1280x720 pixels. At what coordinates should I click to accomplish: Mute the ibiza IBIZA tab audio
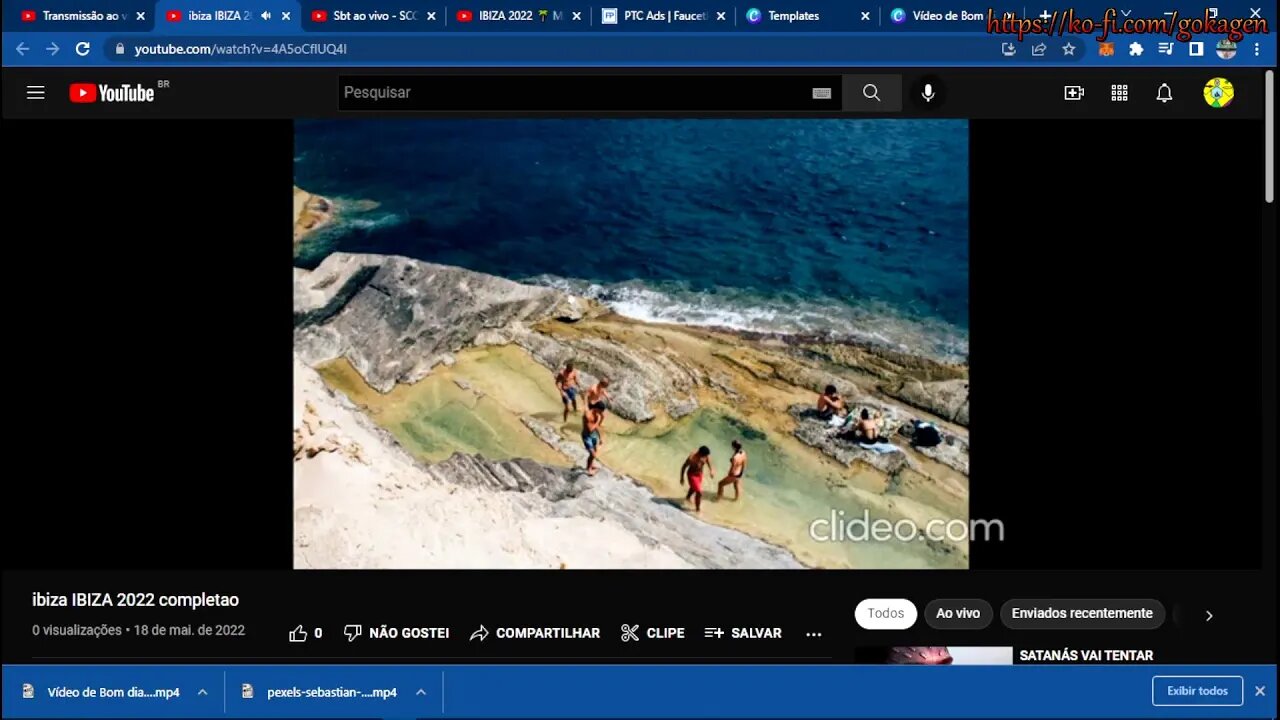click(x=266, y=16)
